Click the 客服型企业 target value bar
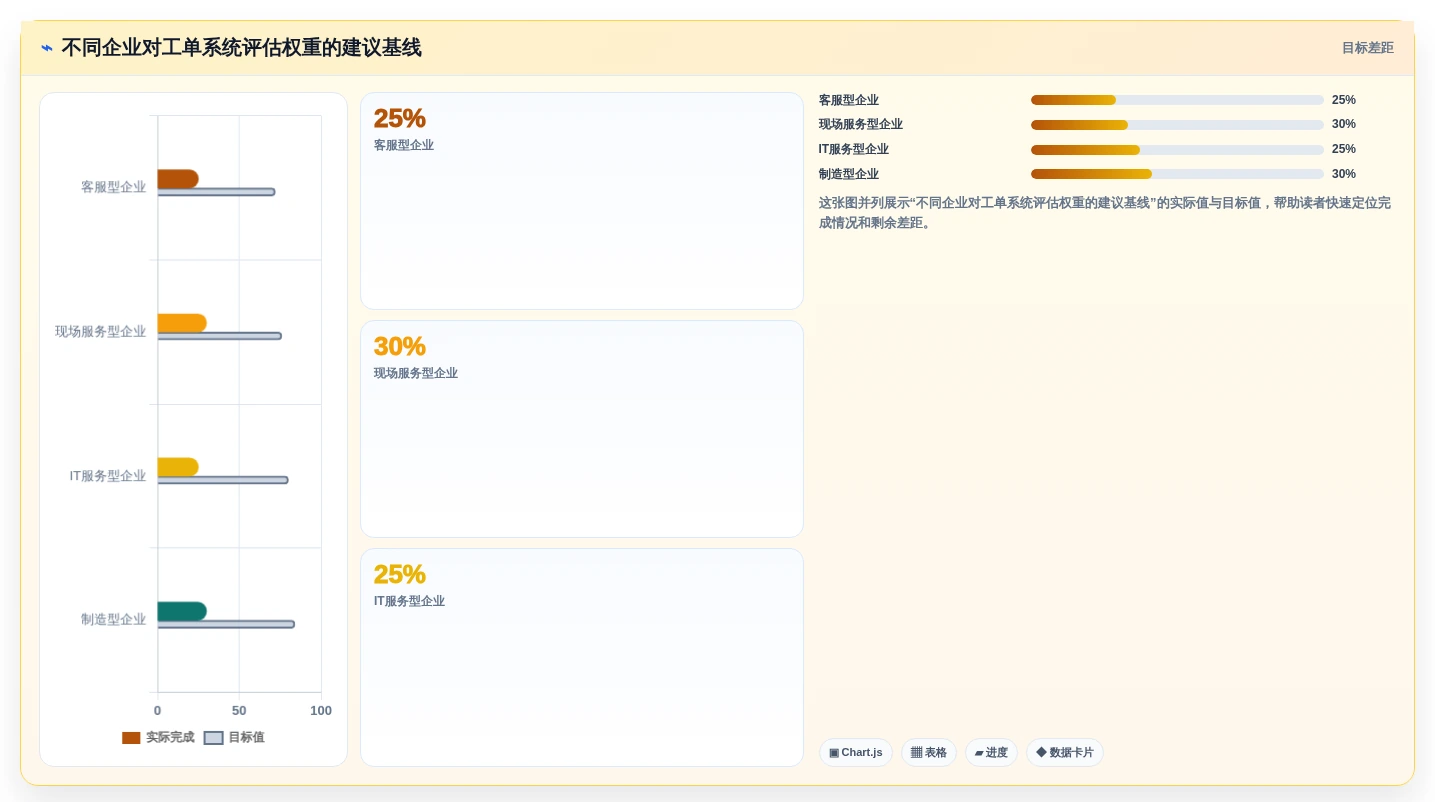 tap(216, 192)
